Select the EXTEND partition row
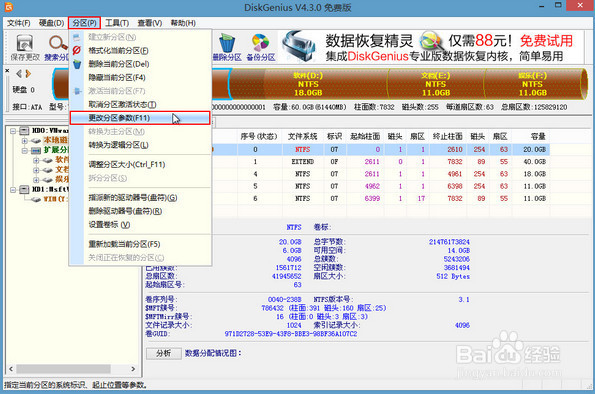This screenshot has height=394, width=595. click(x=381, y=162)
